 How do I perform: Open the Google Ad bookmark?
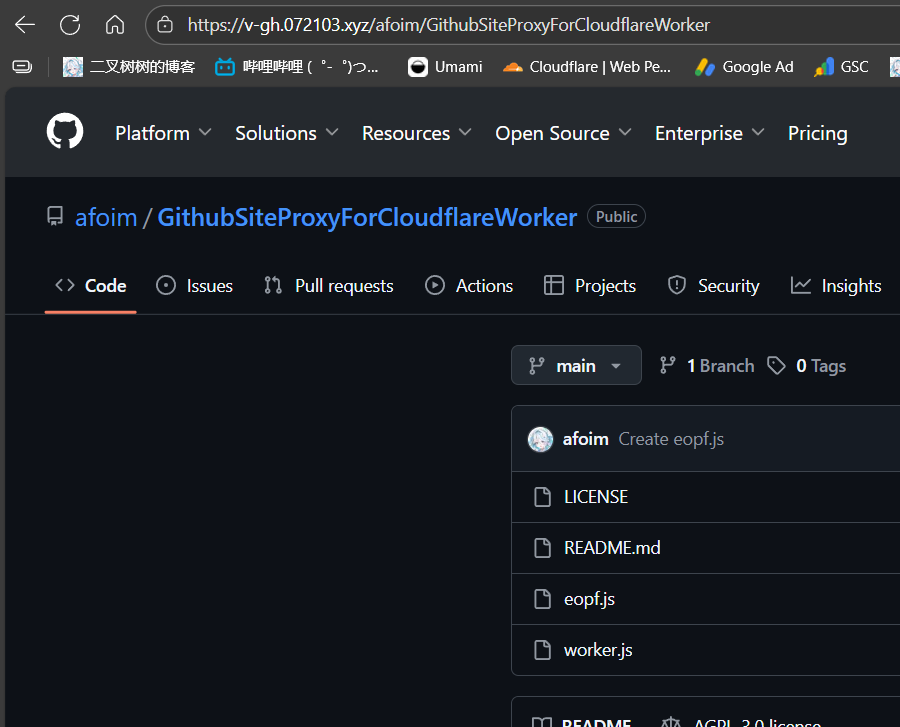744,67
